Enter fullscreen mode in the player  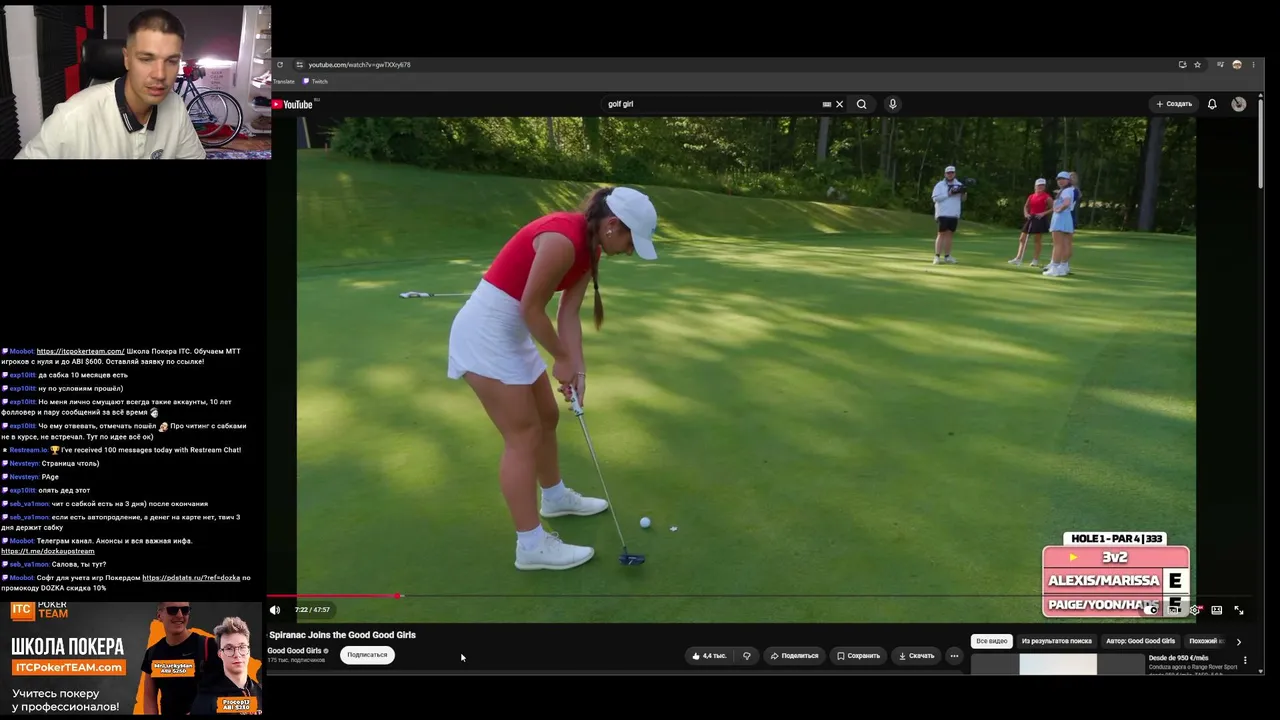[x=1239, y=610]
